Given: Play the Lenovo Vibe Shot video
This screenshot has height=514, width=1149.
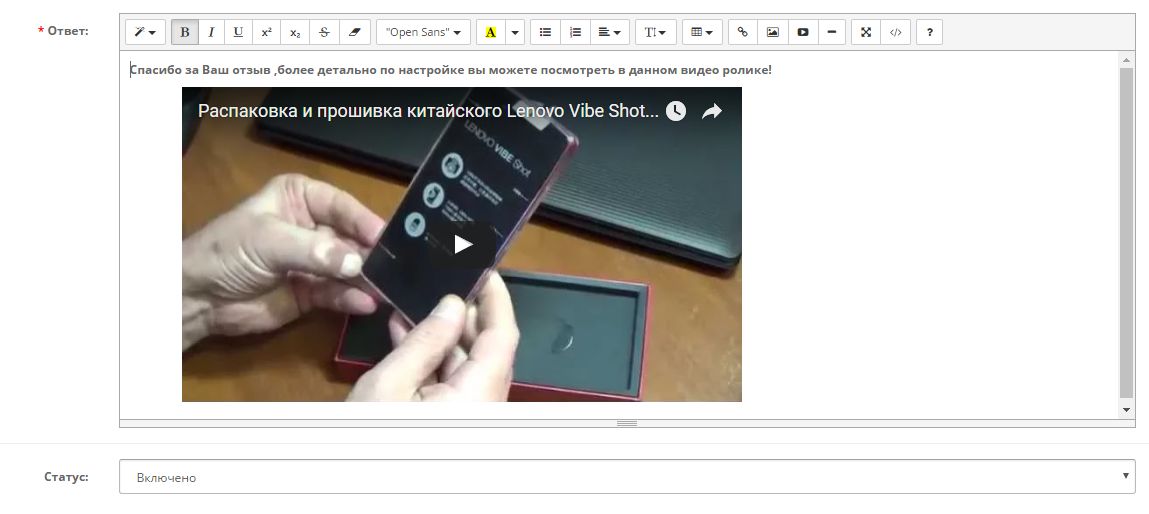Looking at the screenshot, I should click(x=462, y=244).
